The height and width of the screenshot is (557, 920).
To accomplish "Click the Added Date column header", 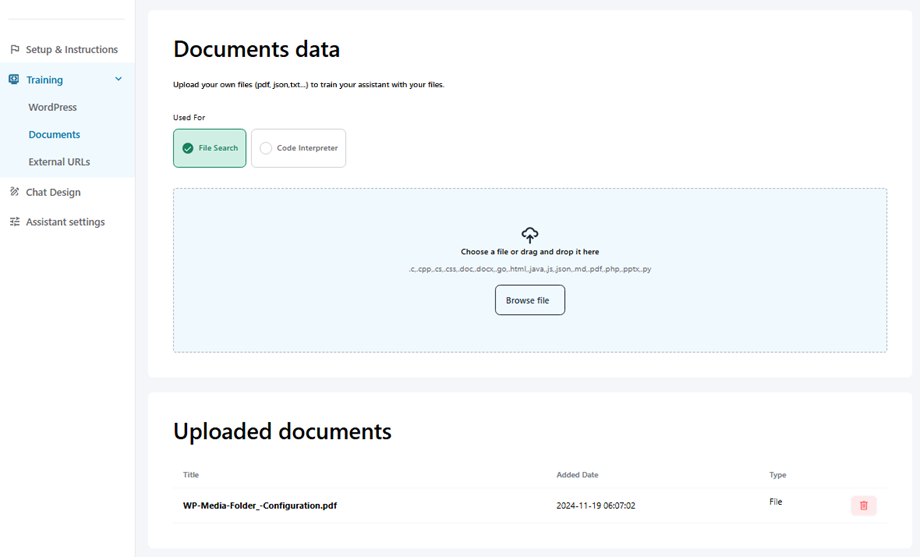I will click(x=577, y=475).
